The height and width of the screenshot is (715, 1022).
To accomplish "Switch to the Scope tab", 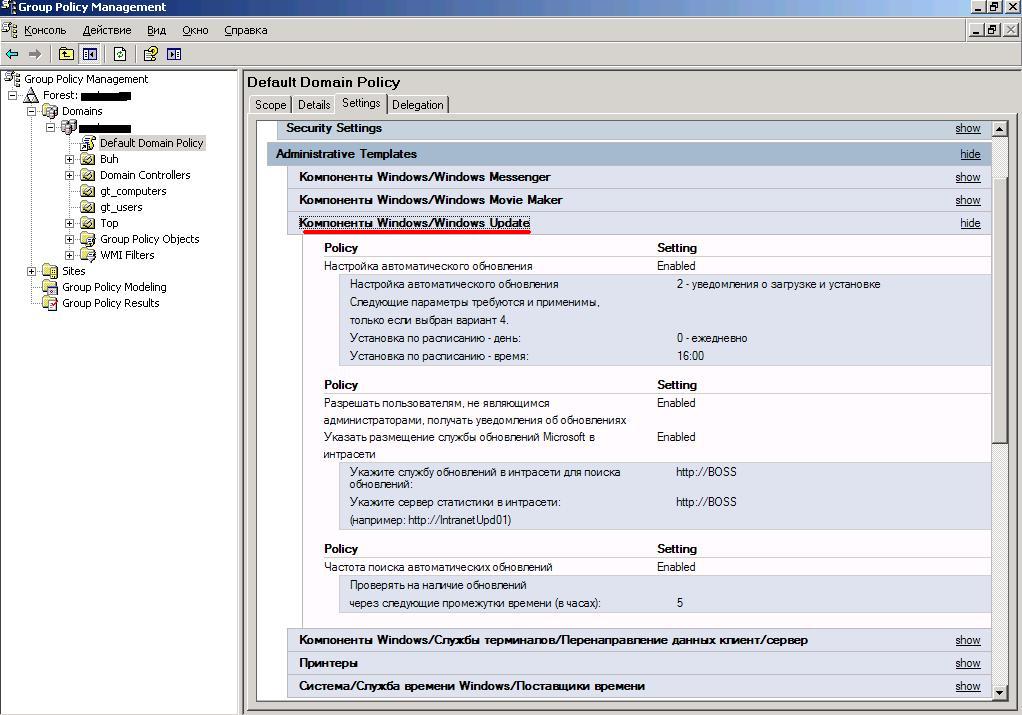I will [270, 105].
